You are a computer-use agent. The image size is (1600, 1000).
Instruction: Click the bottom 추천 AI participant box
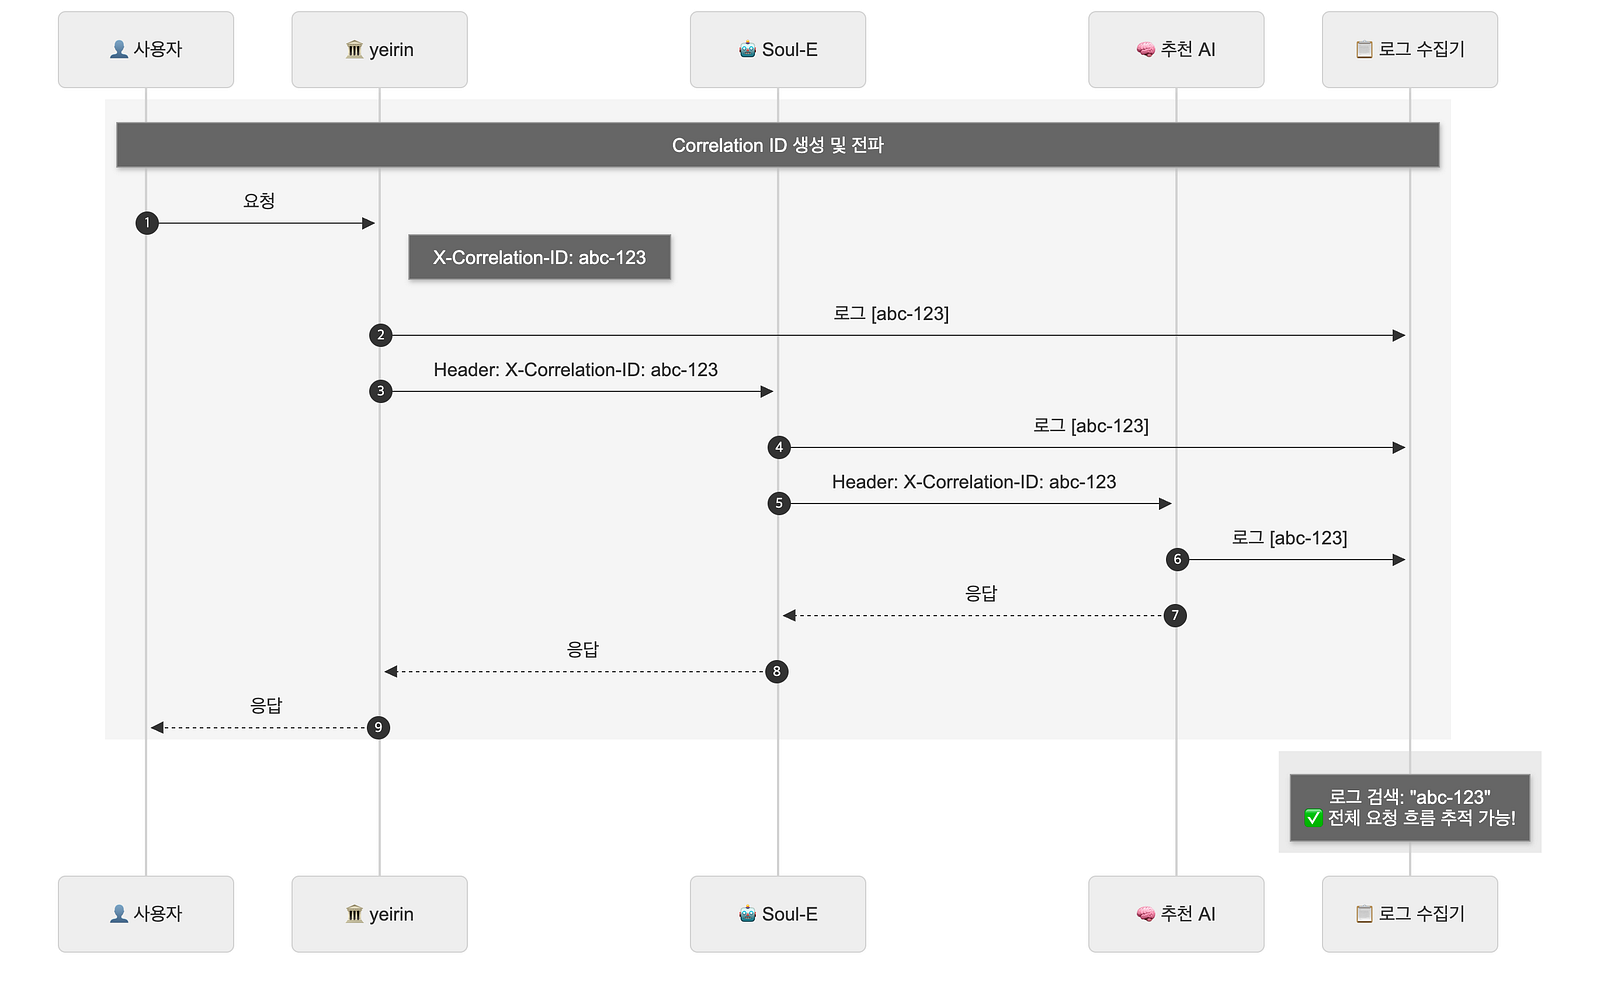click(x=1176, y=914)
